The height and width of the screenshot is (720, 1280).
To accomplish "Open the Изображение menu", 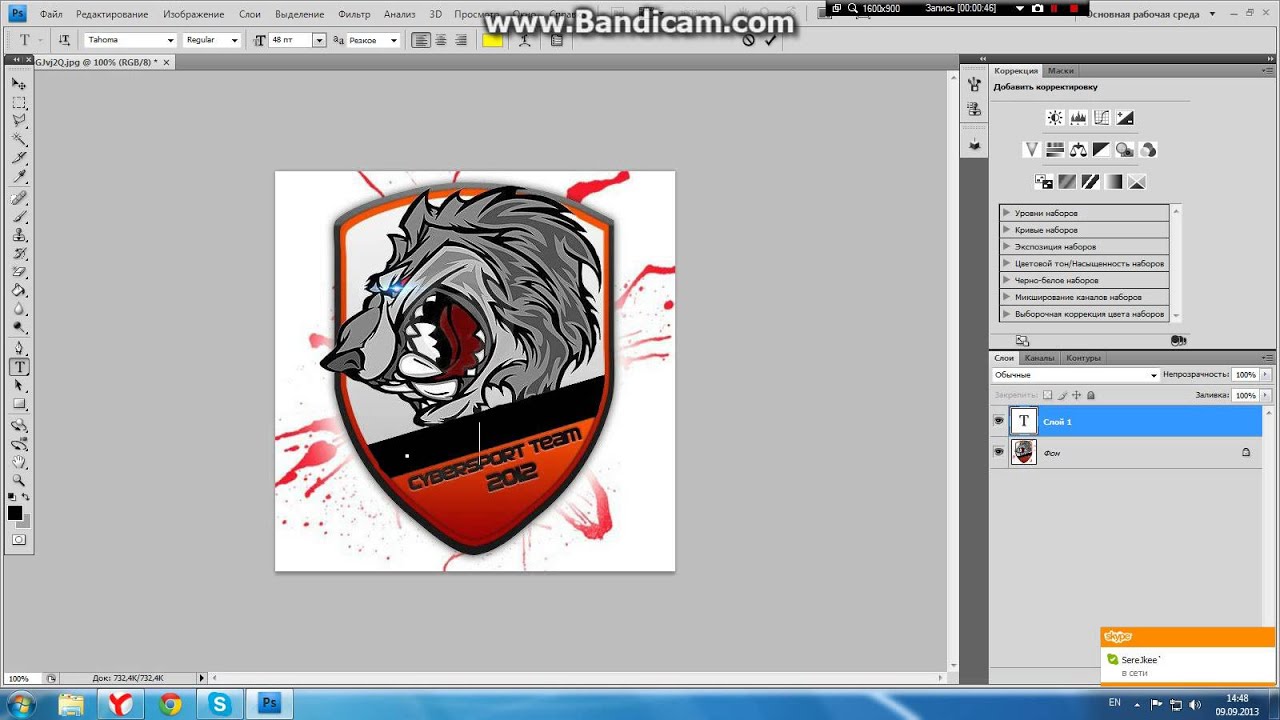I will click(x=194, y=14).
